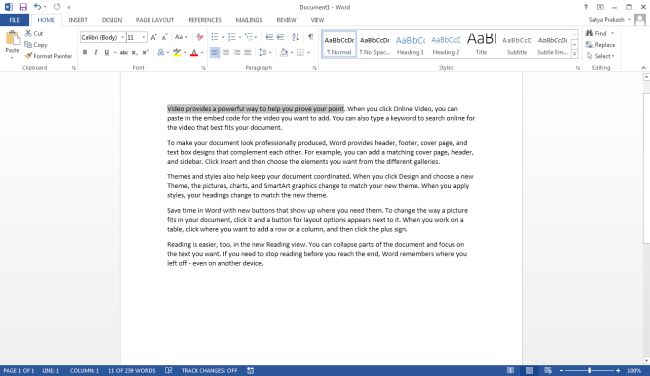Click the Redo icon
The image size is (650, 376).
57,7
